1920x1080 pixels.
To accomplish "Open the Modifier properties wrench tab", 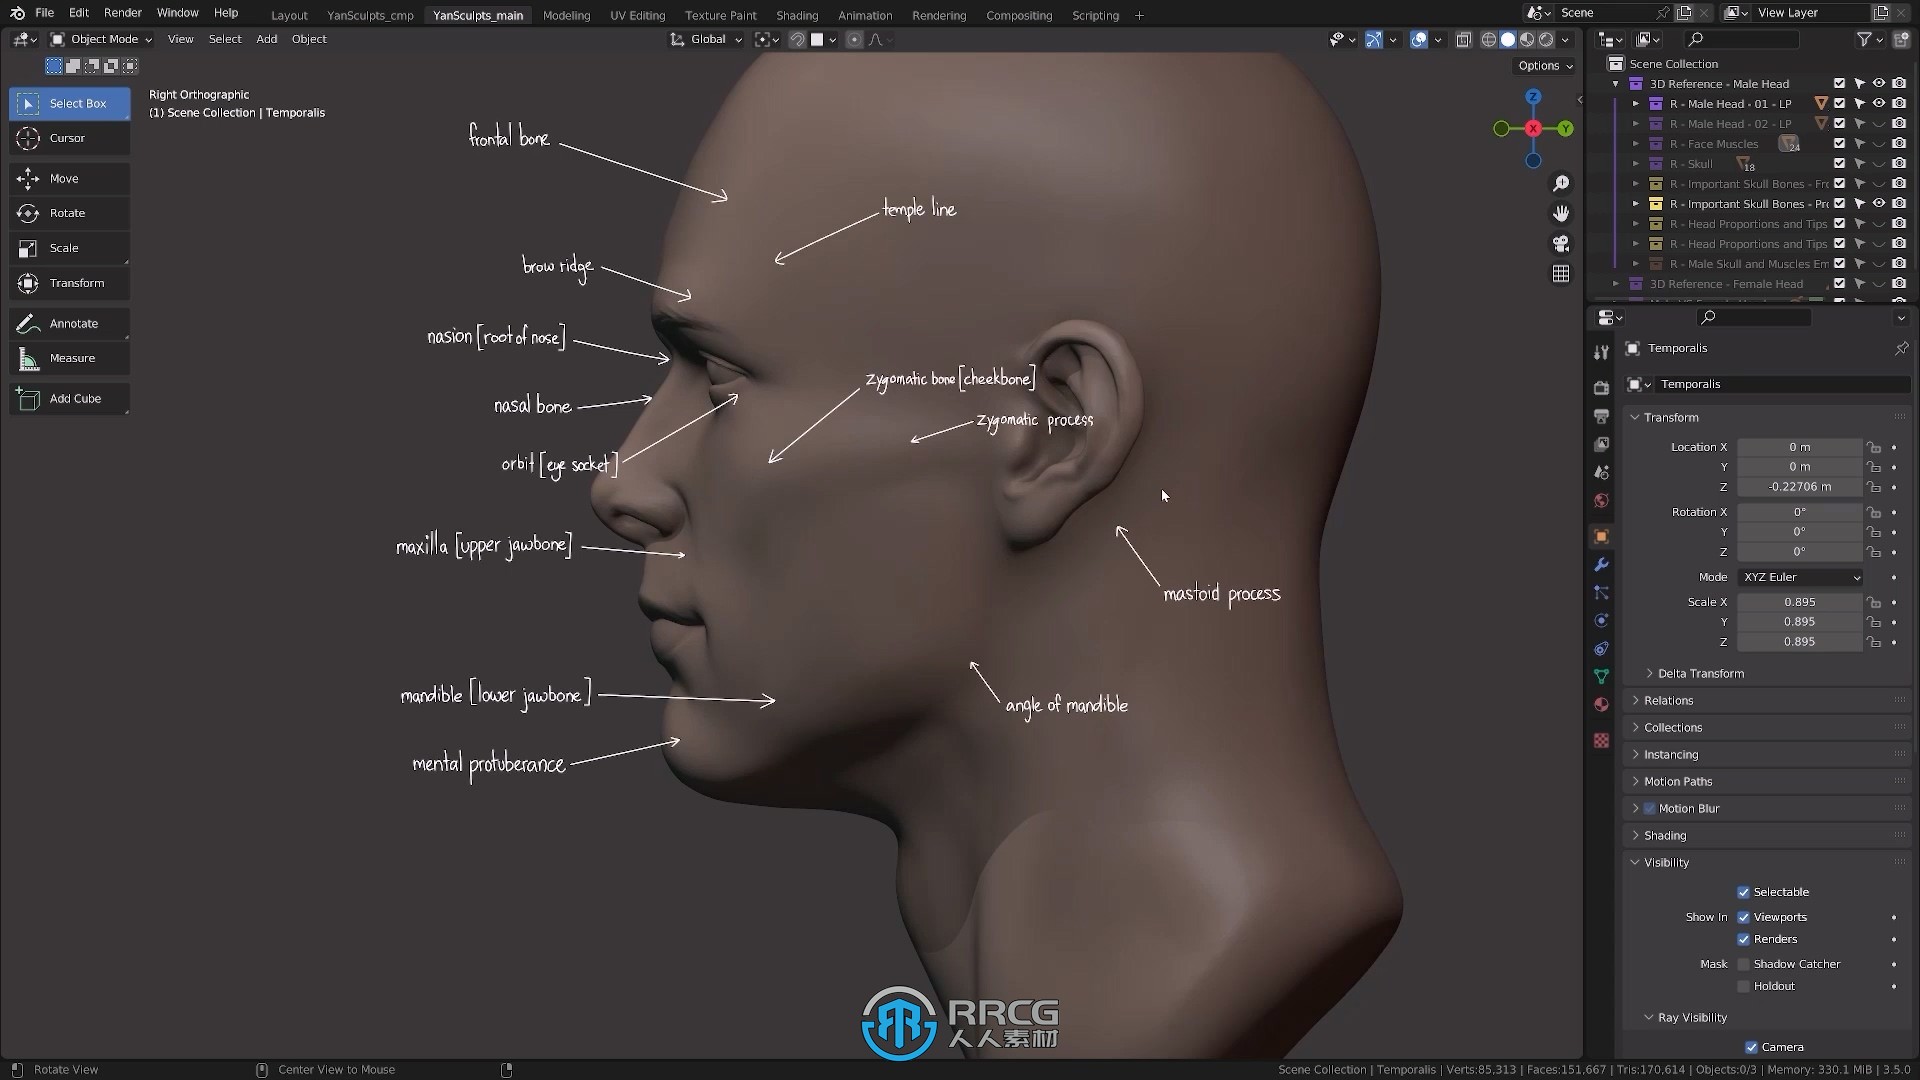I will click(1601, 565).
